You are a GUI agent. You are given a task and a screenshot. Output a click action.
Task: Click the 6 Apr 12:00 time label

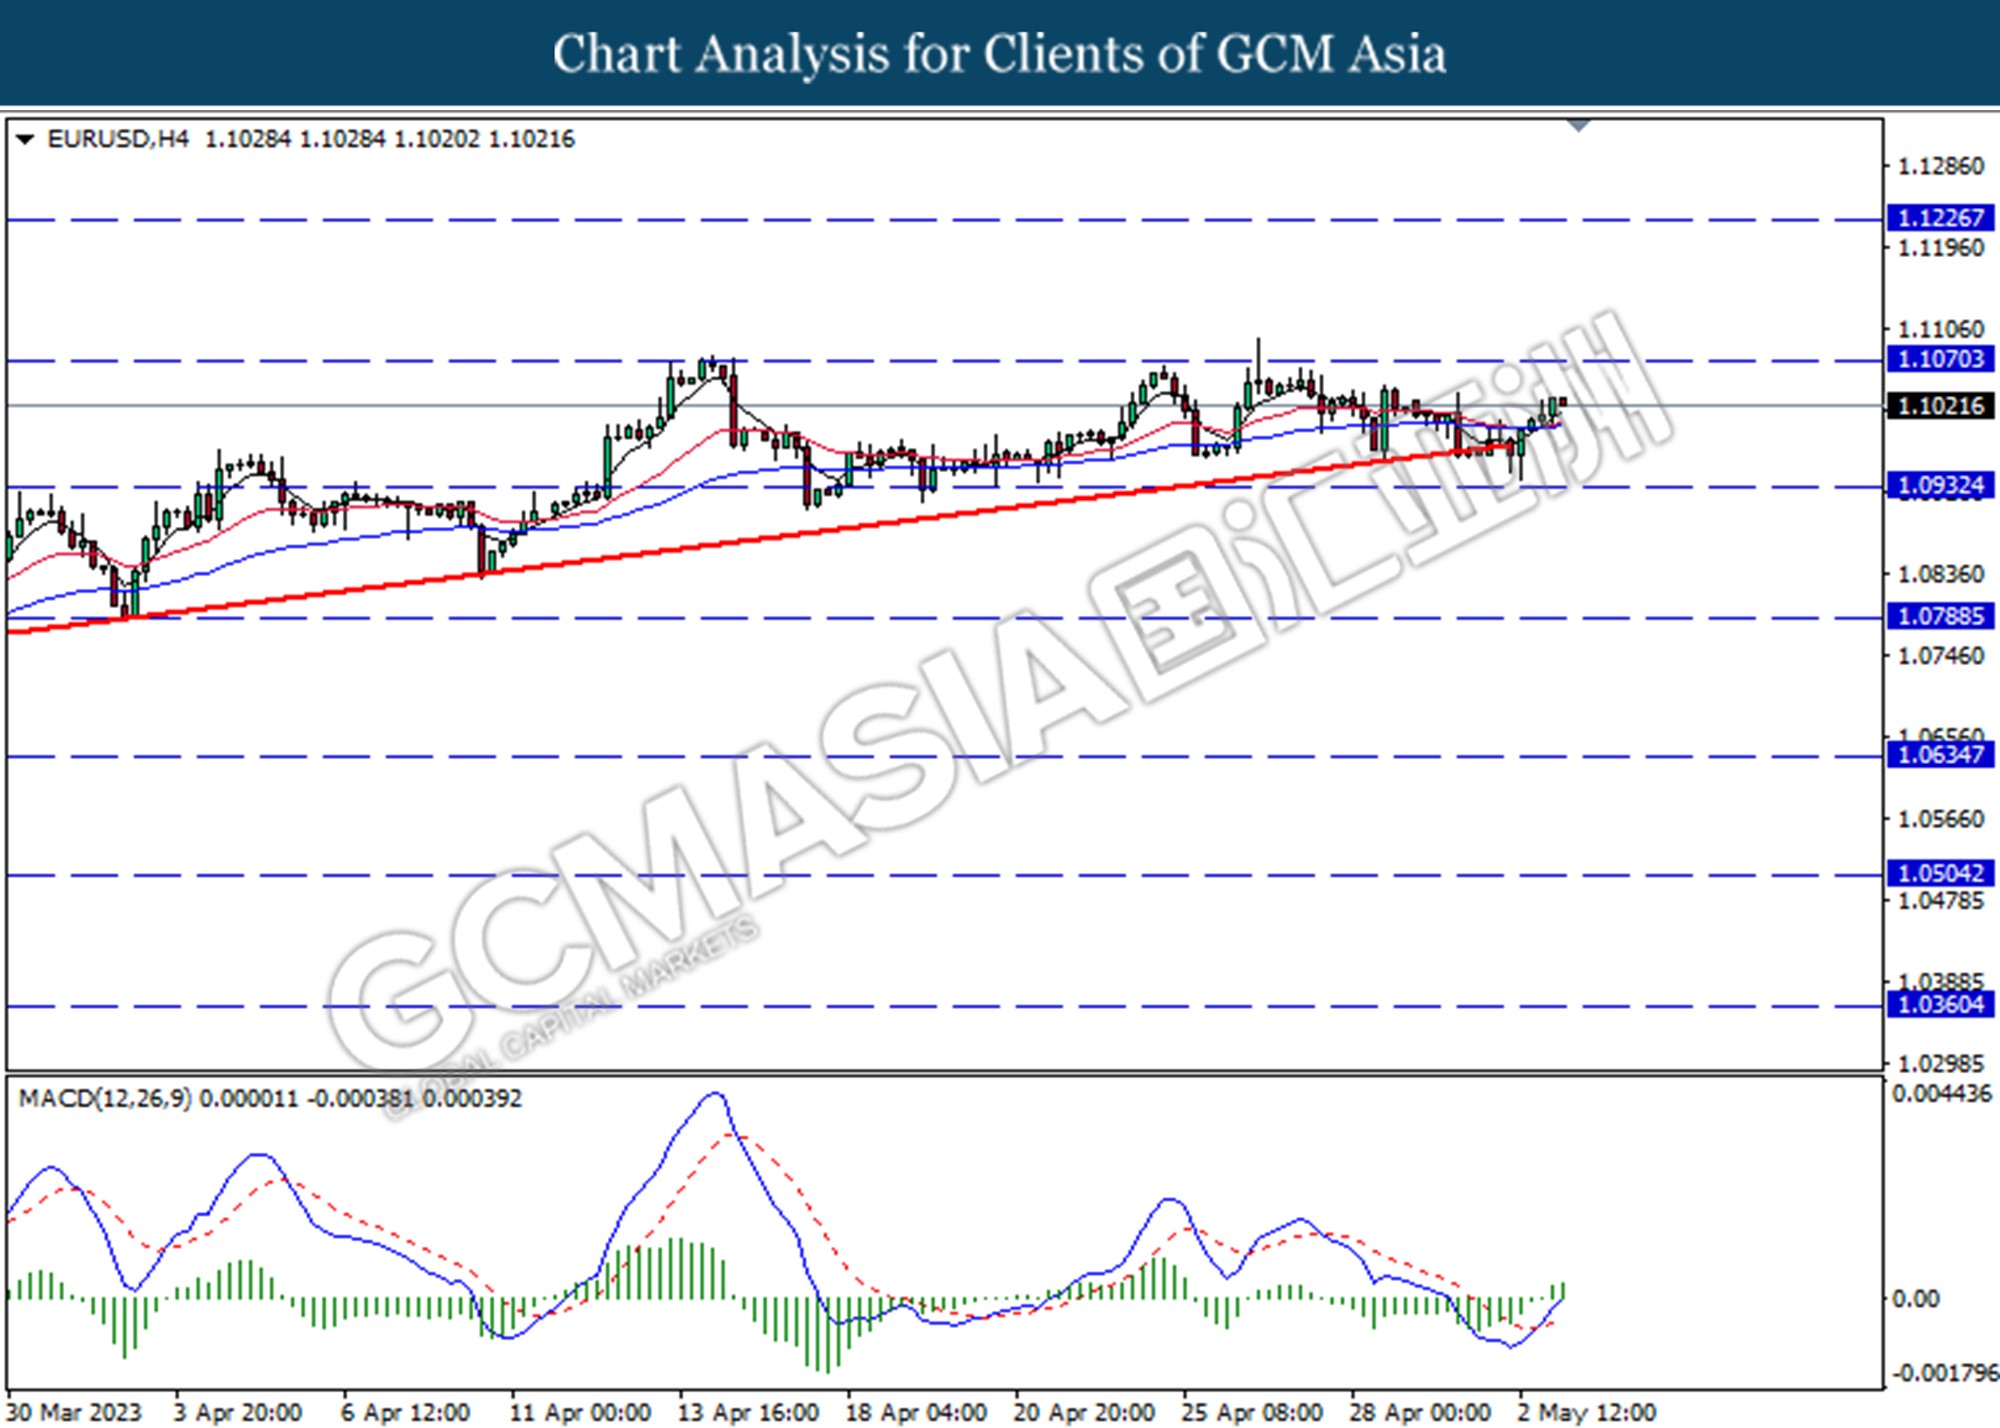pos(405,1412)
